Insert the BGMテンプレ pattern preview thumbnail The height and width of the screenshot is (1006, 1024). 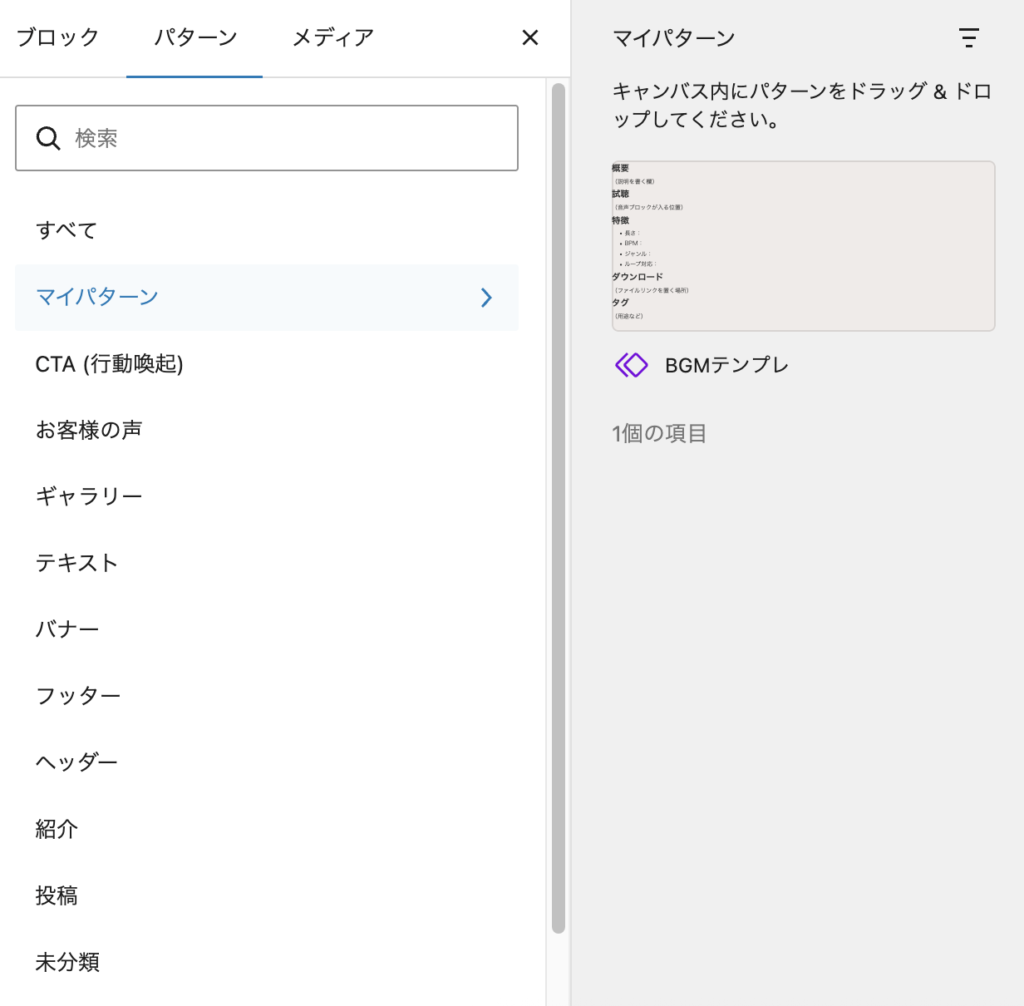803,246
